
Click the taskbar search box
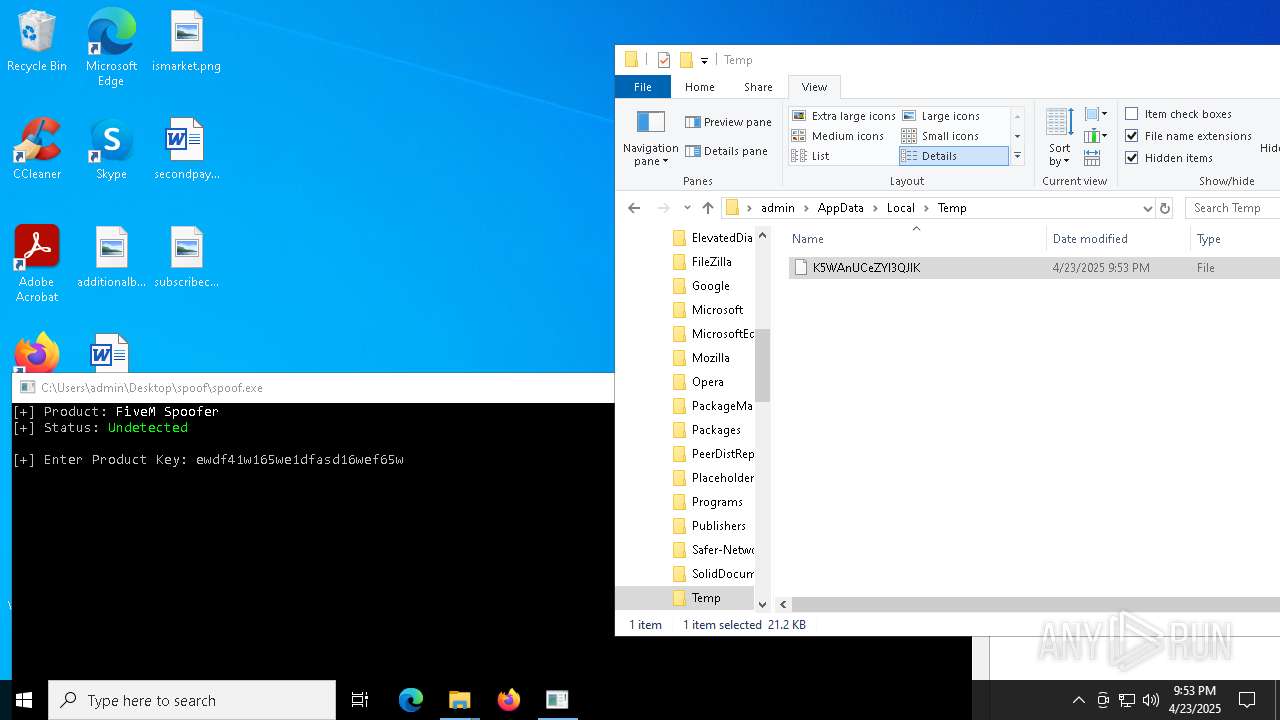[192, 700]
